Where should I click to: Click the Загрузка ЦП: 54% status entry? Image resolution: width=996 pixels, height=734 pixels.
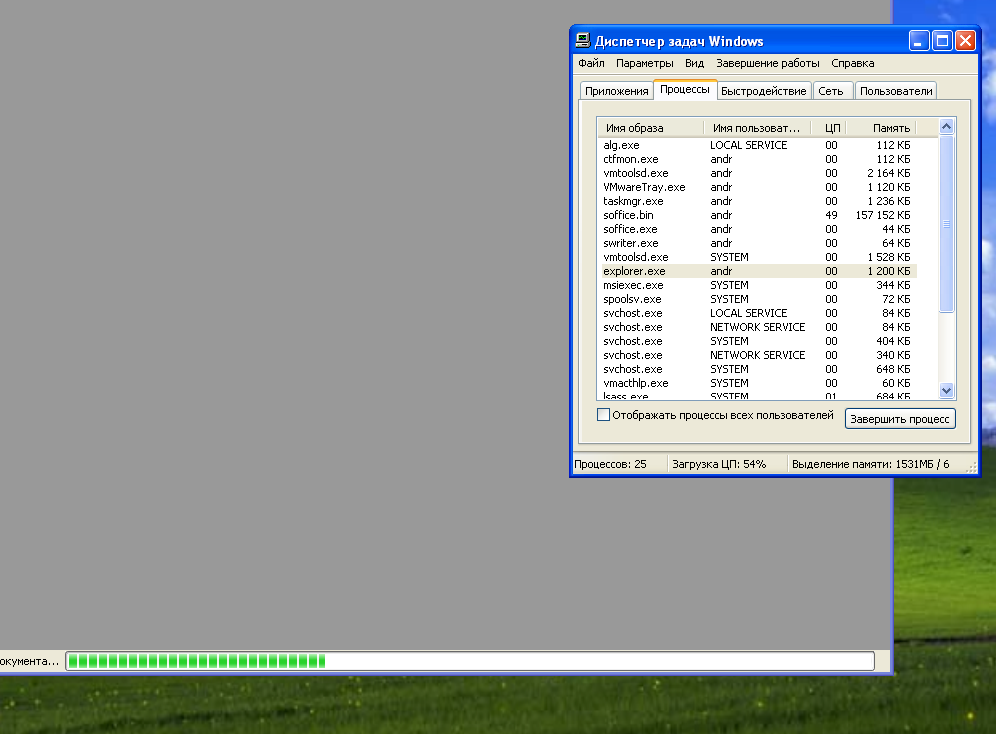719,464
